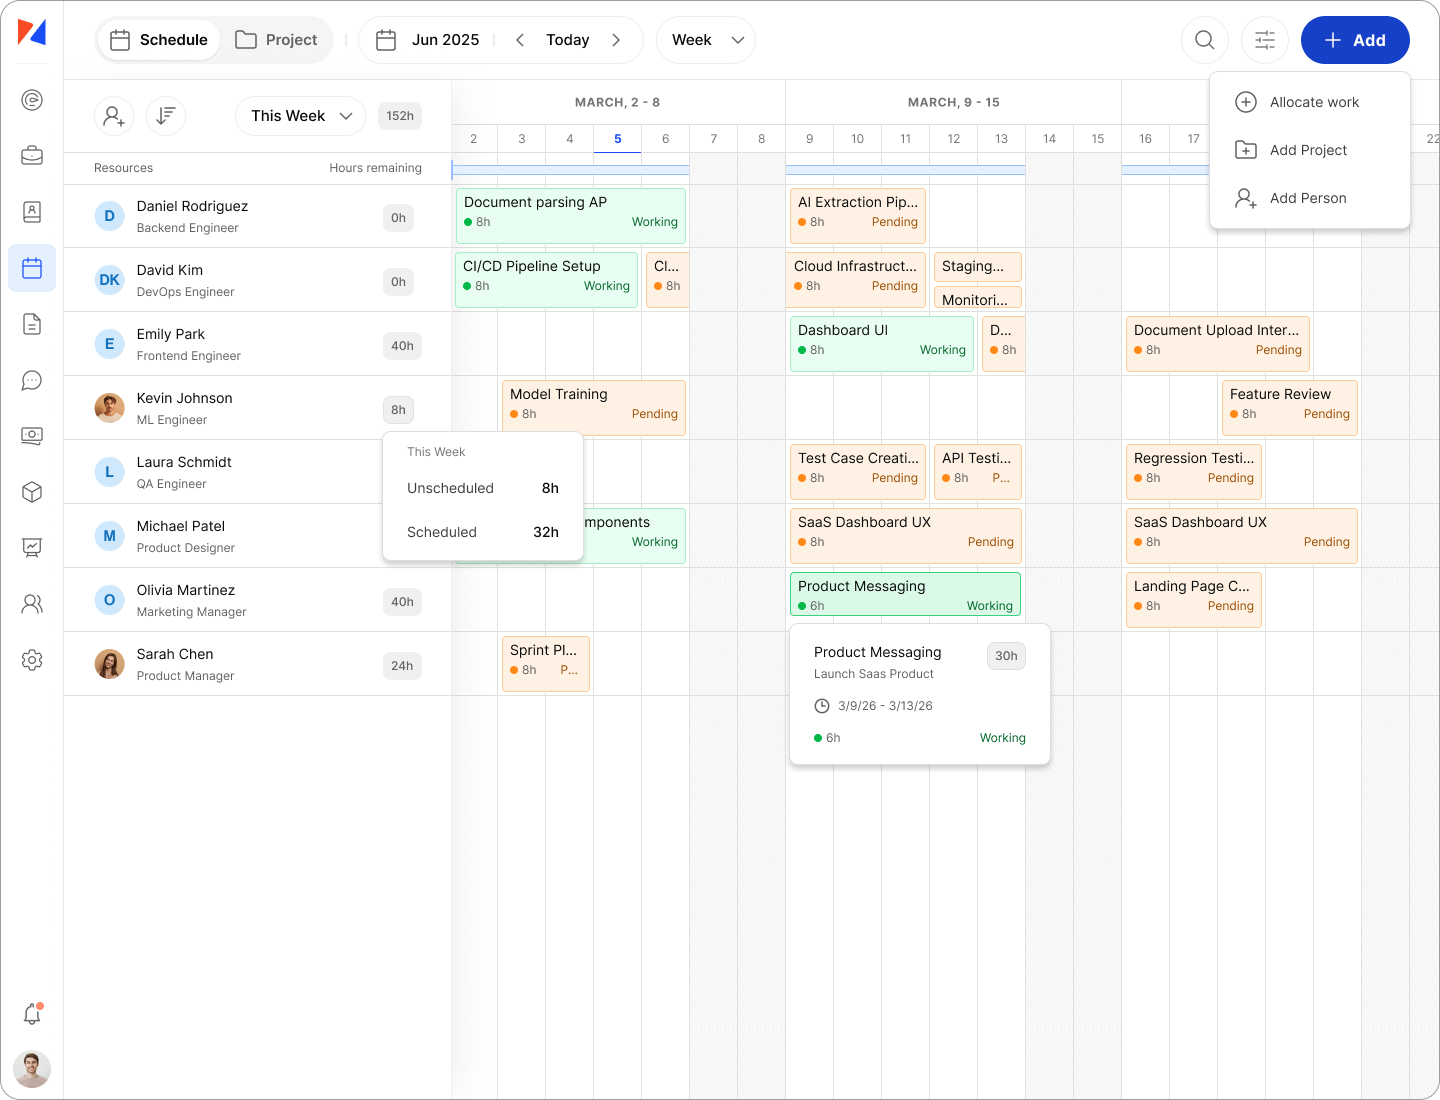Click the search magnifier icon

[1205, 40]
